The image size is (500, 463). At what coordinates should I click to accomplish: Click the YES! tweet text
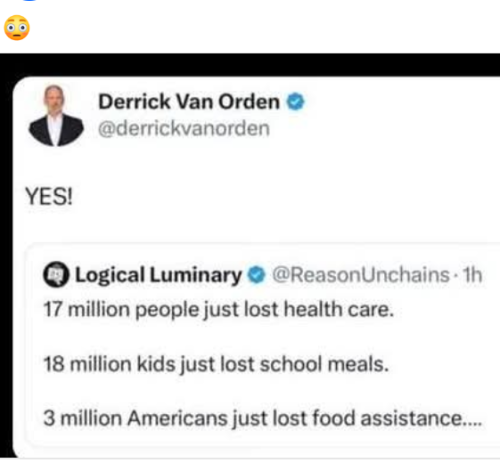[x=49, y=196]
